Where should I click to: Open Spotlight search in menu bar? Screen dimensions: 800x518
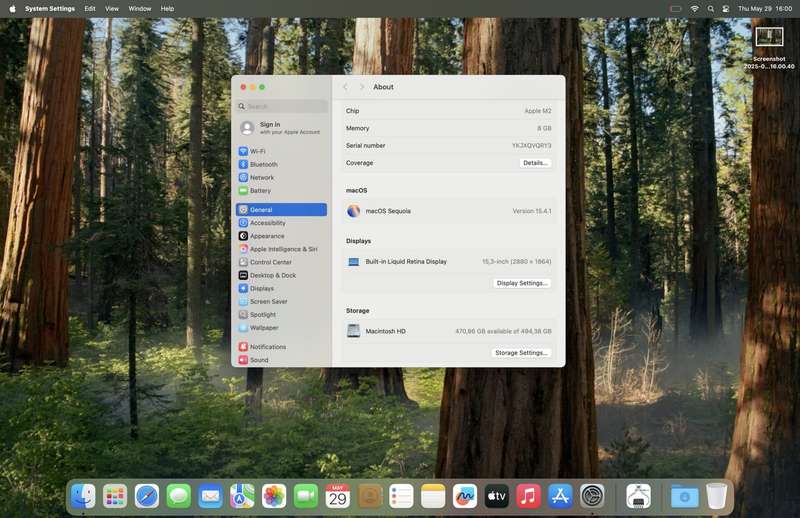click(710, 9)
